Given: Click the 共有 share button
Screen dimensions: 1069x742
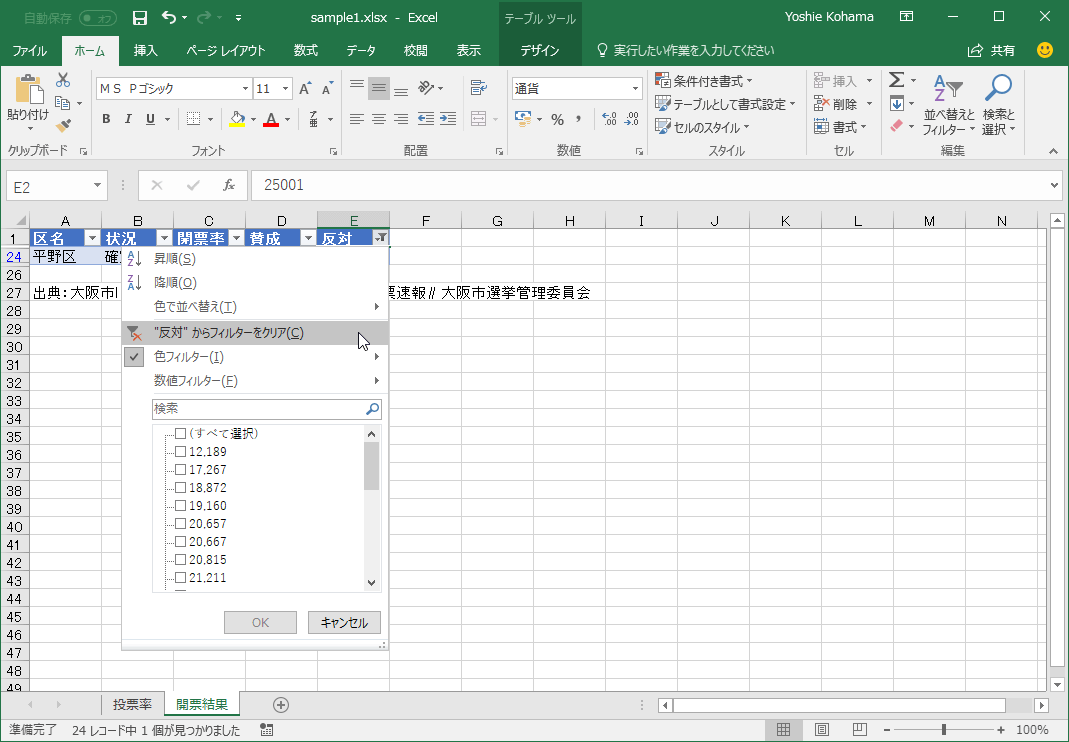Looking at the screenshot, I should (992, 50).
